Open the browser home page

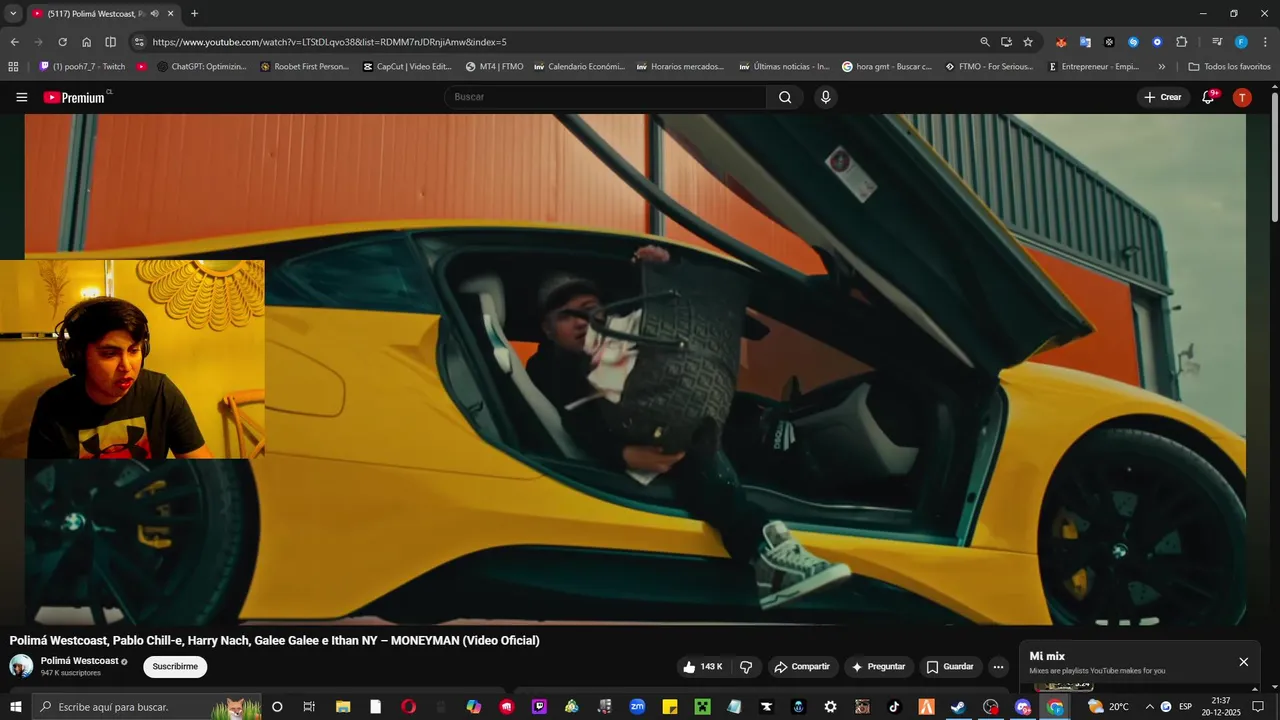86,42
